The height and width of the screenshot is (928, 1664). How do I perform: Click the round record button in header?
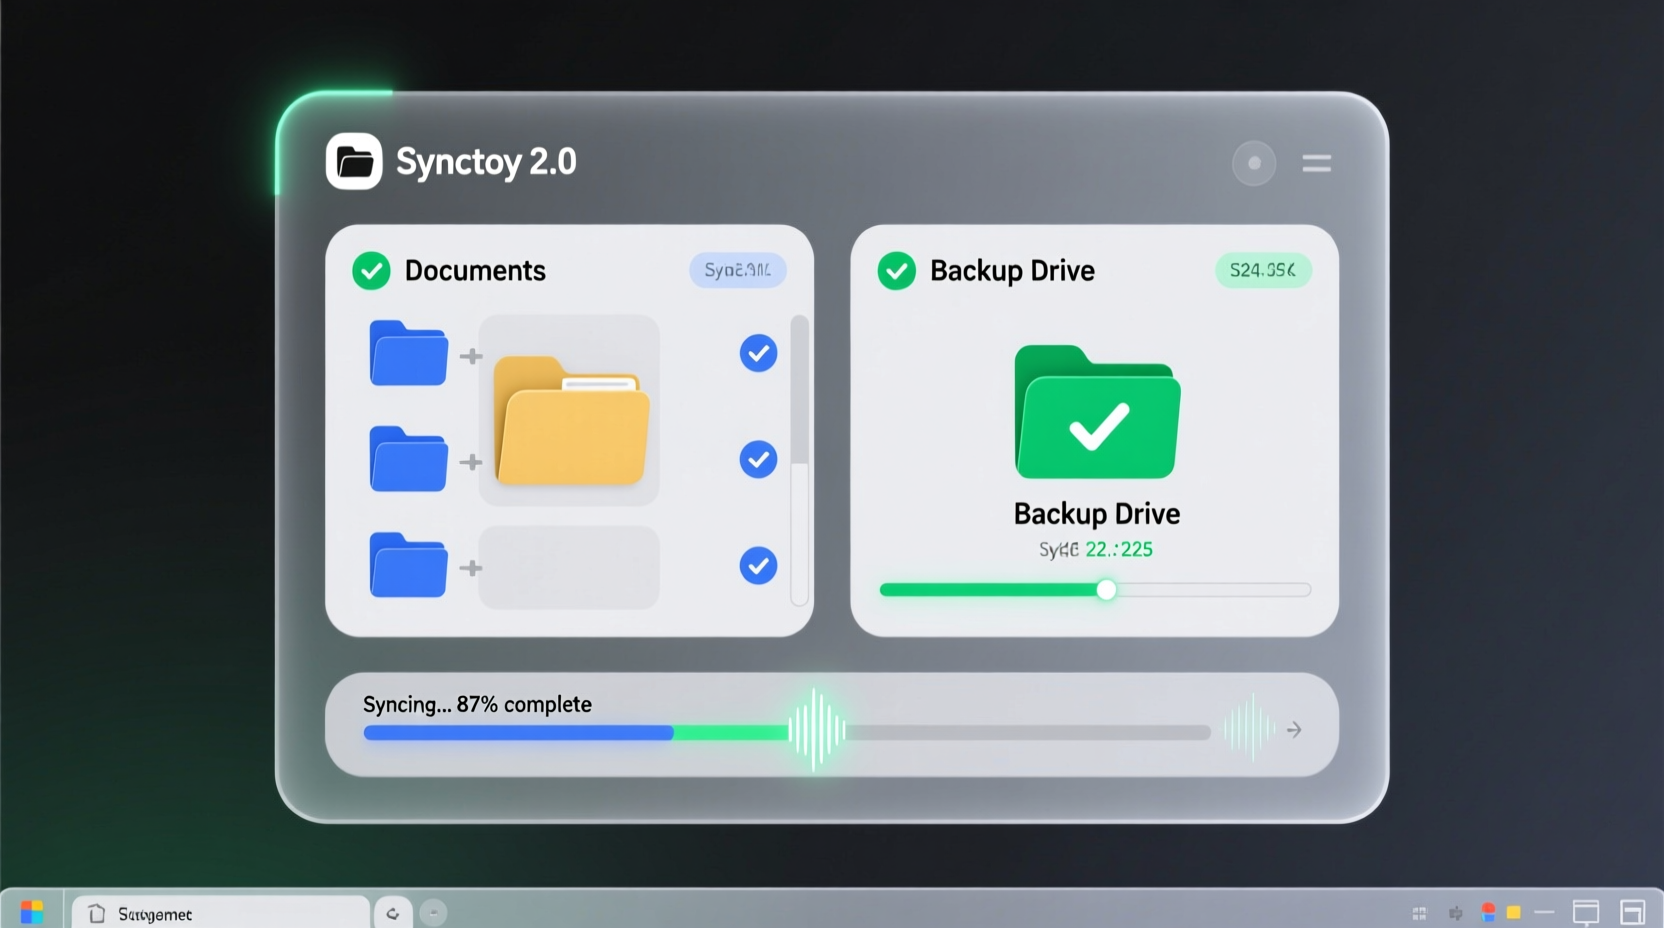[1254, 163]
